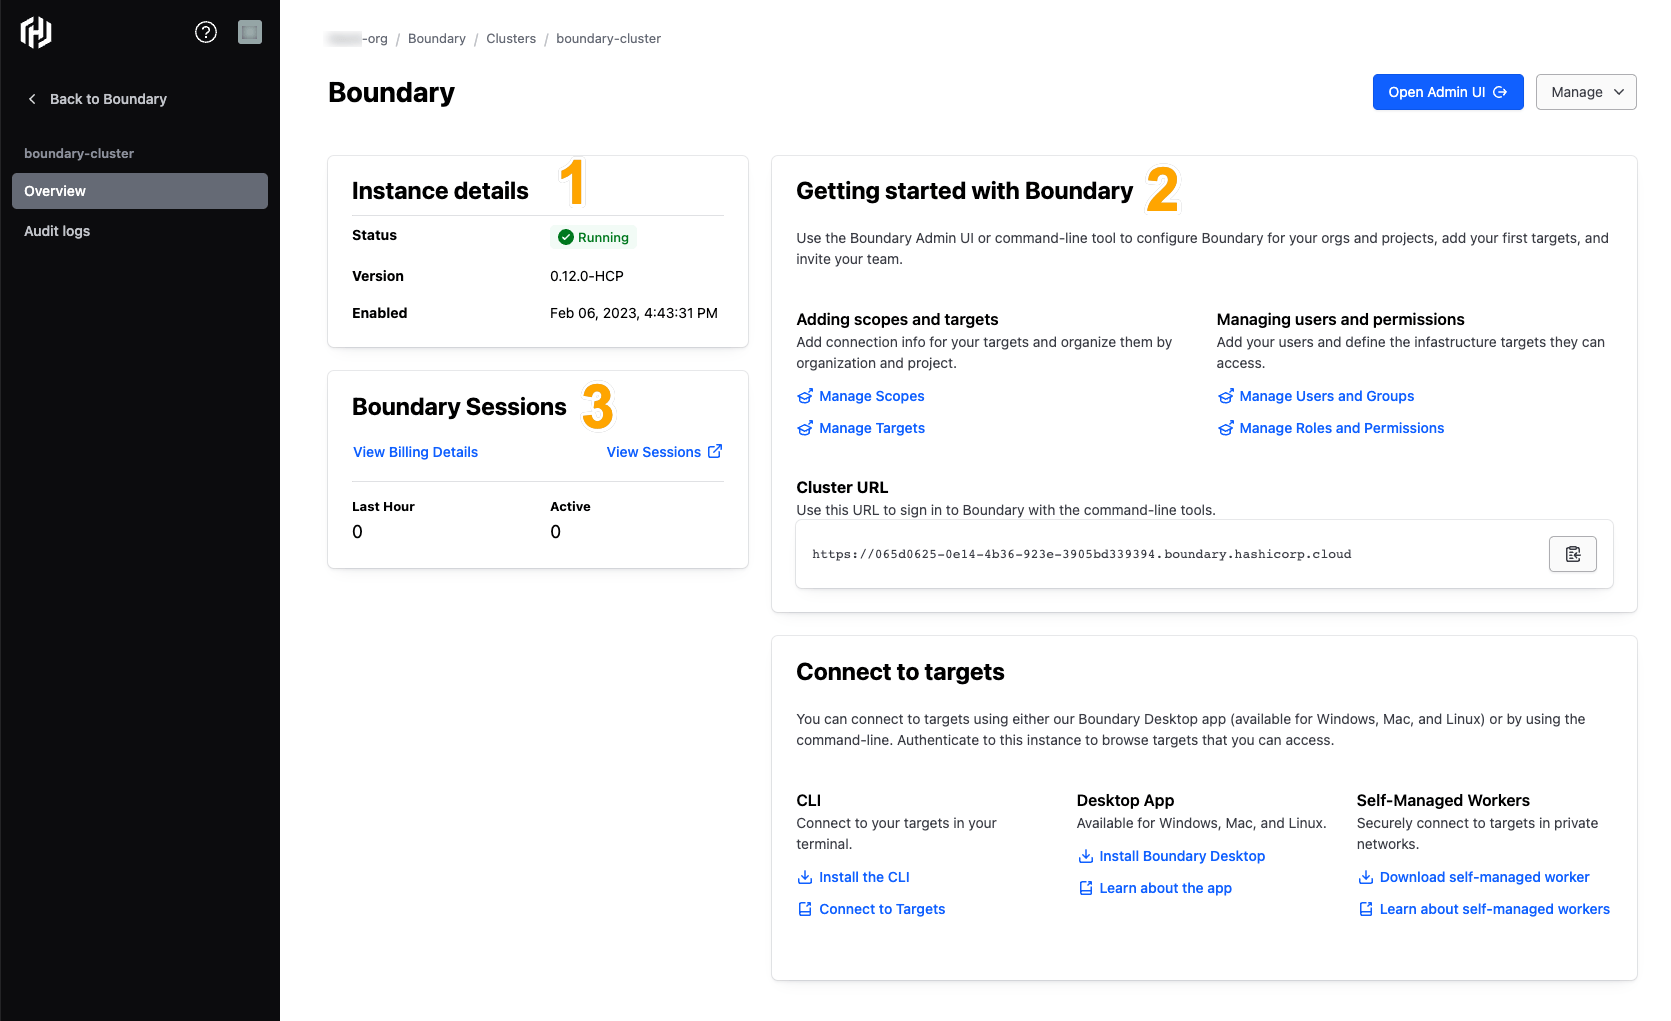
Task: Click the external link icon beside View Sessions
Action: point(716,451)
